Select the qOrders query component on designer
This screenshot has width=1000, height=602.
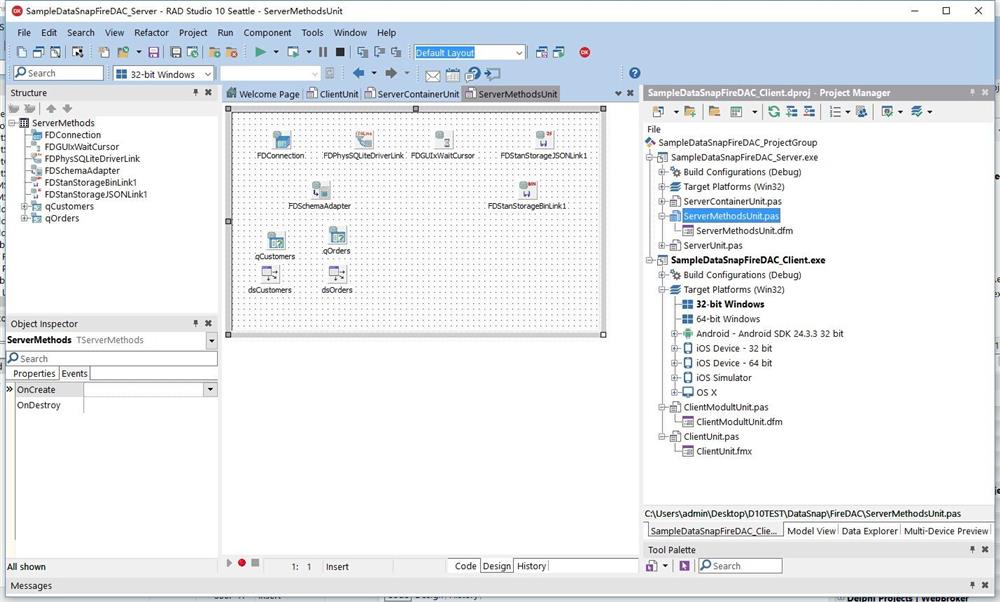click(337, 235)
